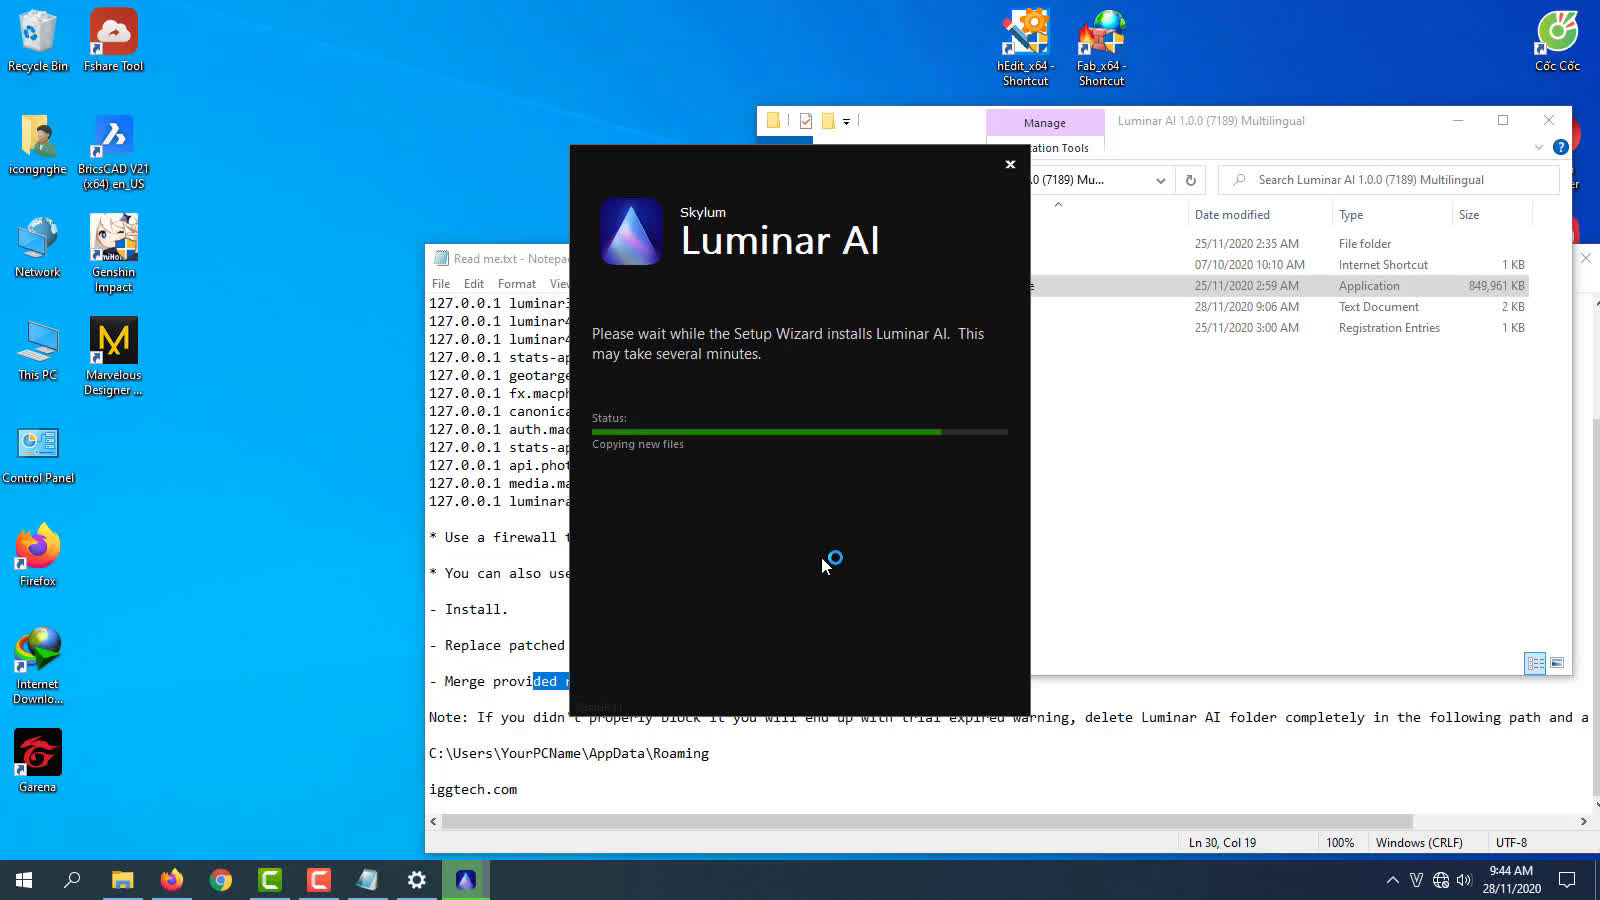Switch to Firefox on taskbar
The image size is (1600, 900).
tap(172, 880)
